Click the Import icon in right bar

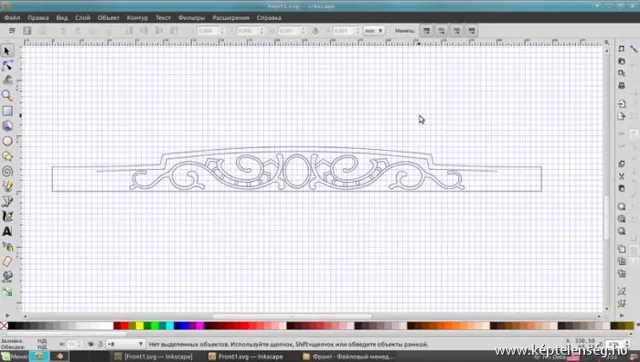pos(621,104)
